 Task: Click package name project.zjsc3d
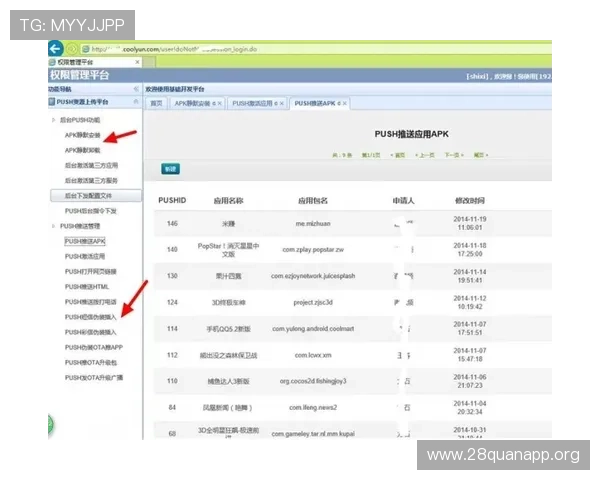(313, 302)
